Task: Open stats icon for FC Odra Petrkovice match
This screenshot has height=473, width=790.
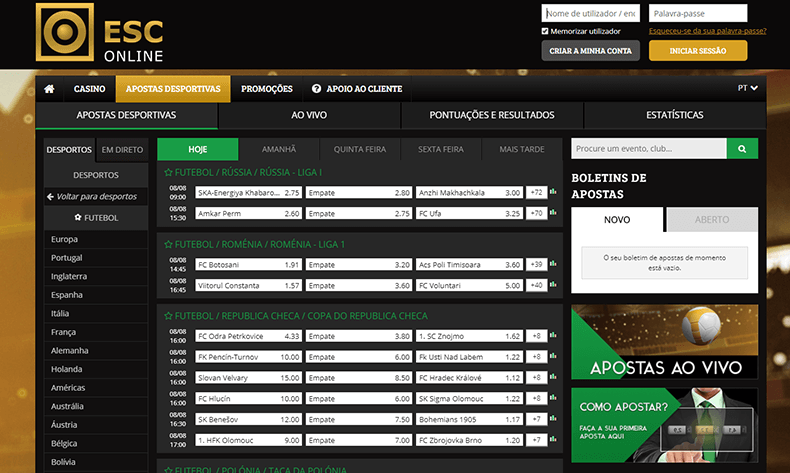Action: [553, 335]
